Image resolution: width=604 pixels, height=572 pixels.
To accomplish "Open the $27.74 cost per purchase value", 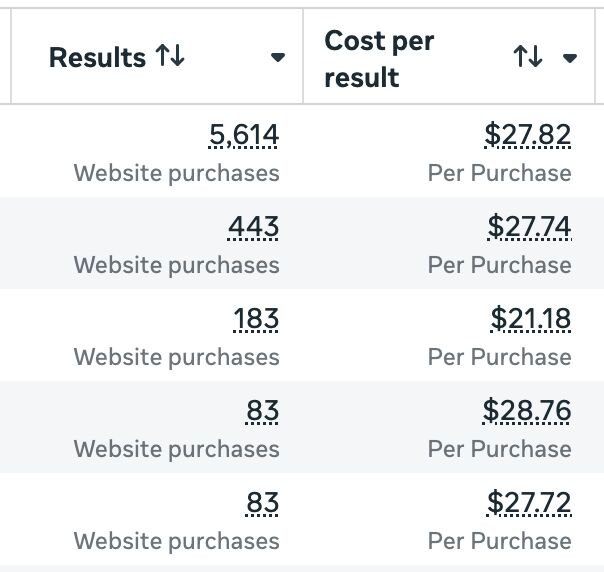I will point(529,227).
